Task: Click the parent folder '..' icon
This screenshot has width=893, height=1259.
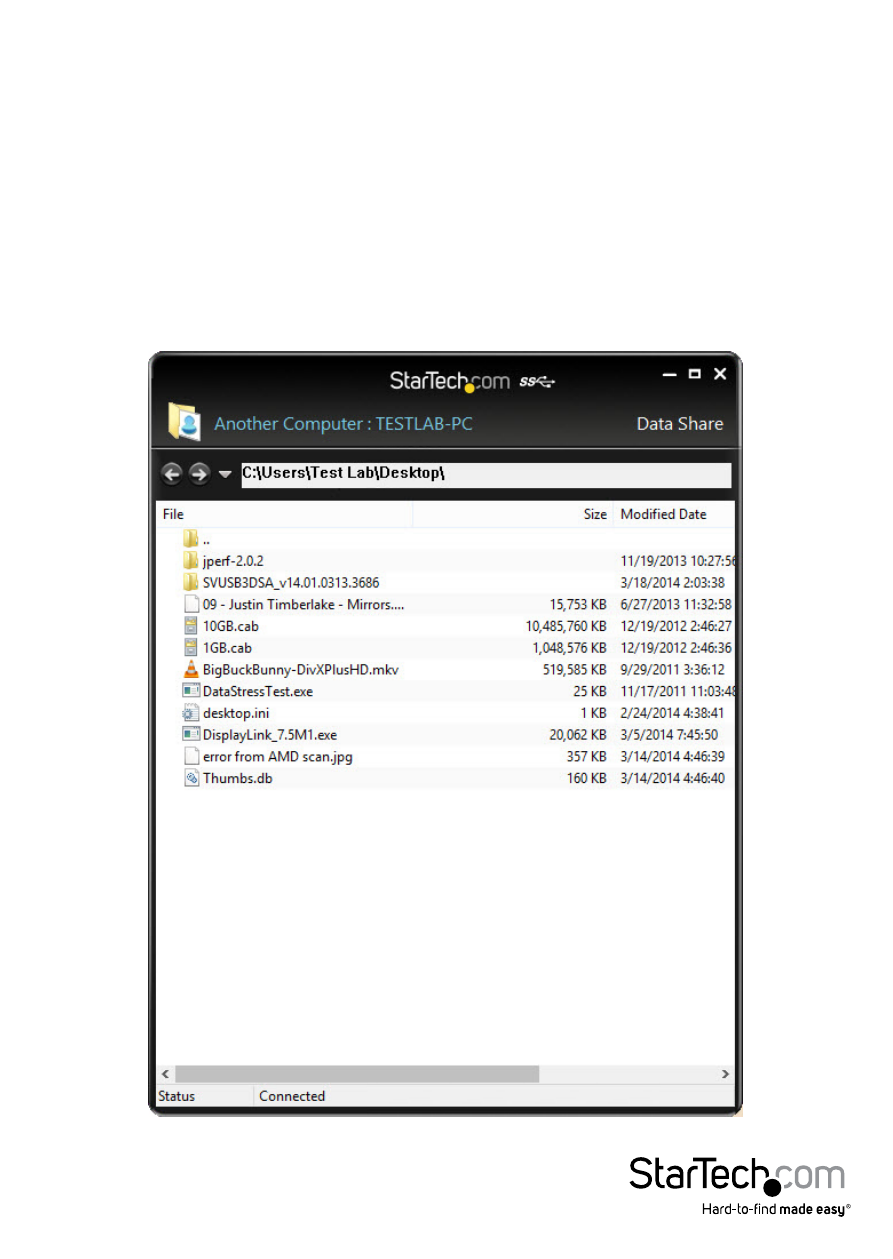Action: click(191, 539)
